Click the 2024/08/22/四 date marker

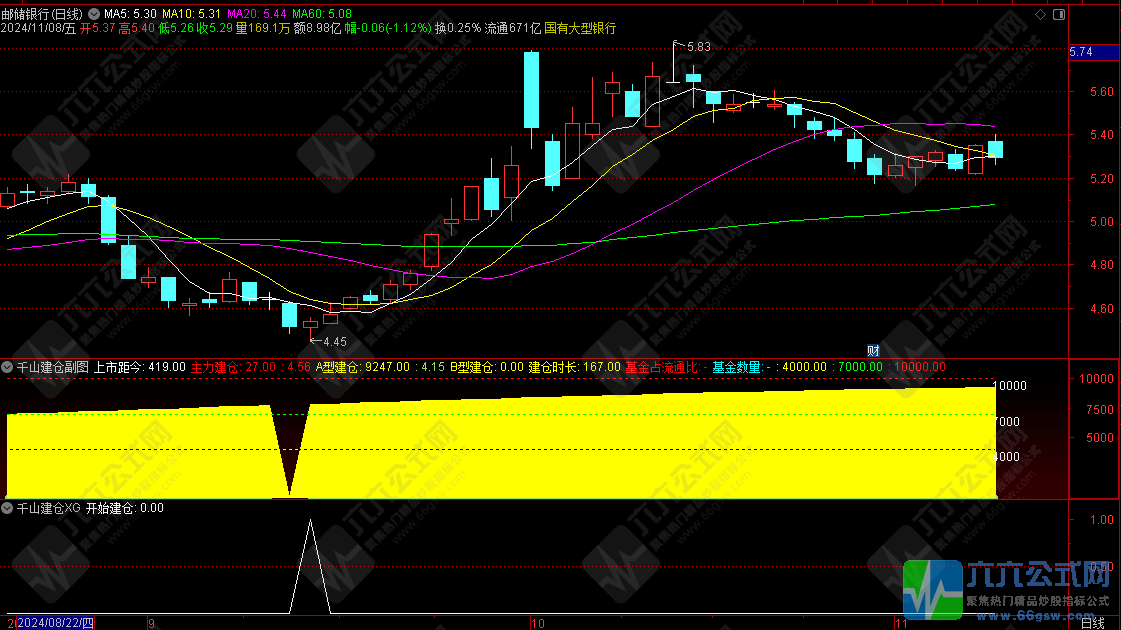pos(56,622)
